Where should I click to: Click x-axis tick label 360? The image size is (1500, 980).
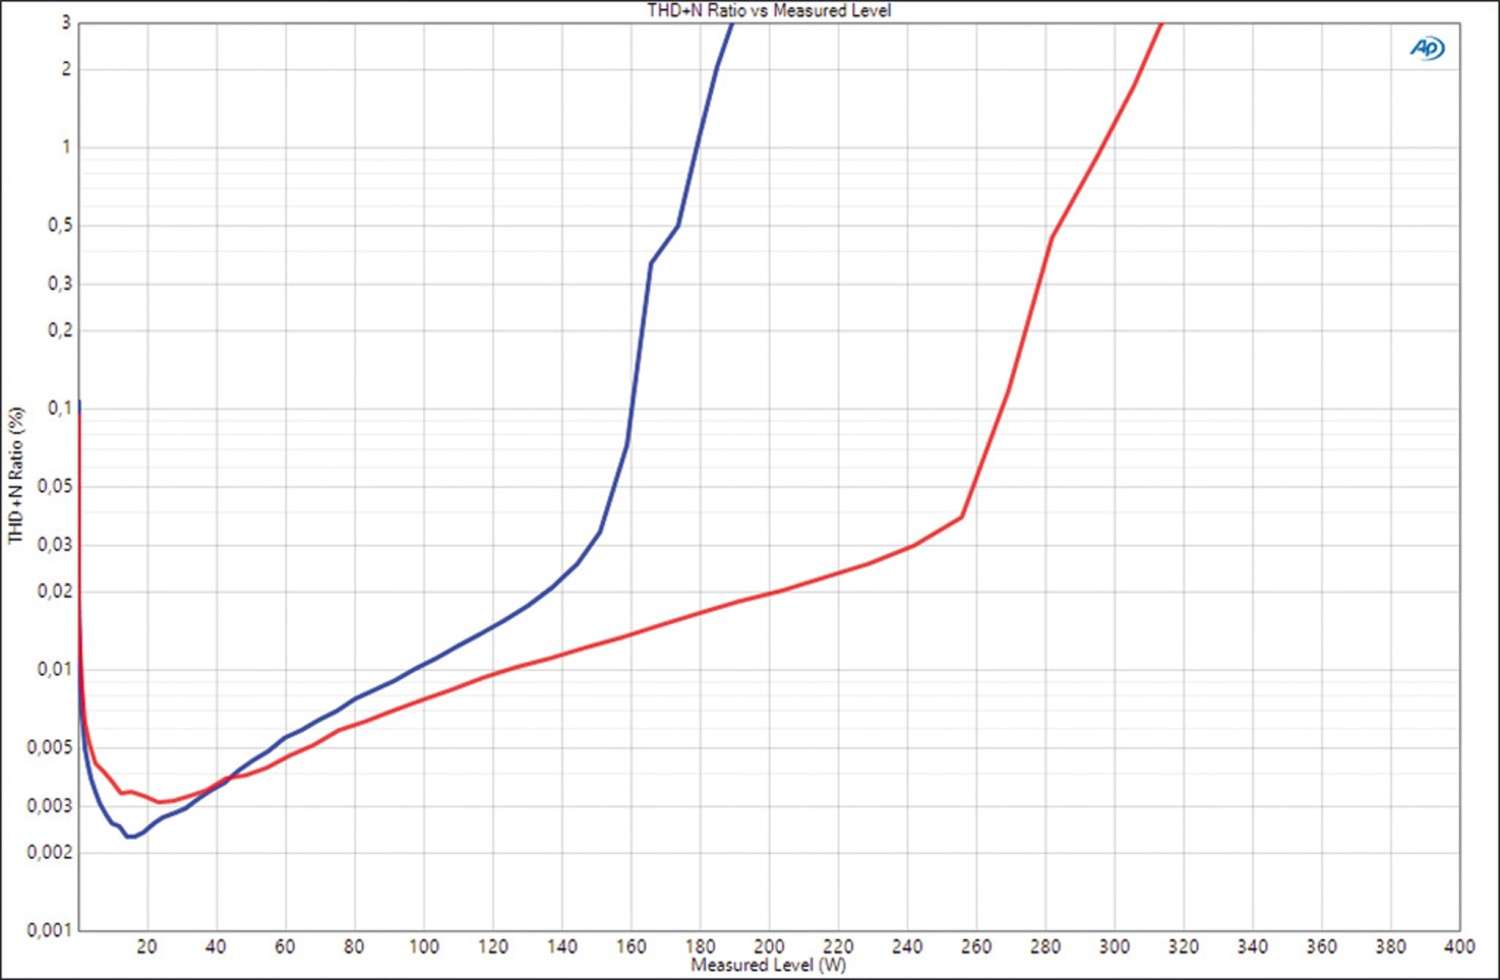click(1321, 946)
